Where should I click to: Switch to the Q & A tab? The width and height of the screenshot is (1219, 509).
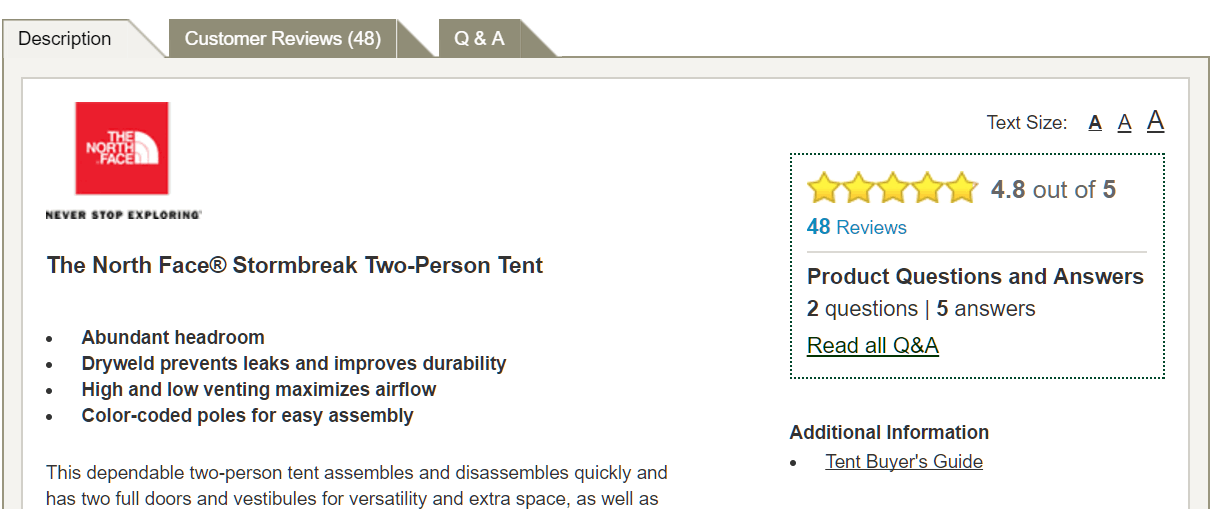click(x=479, y=39)
